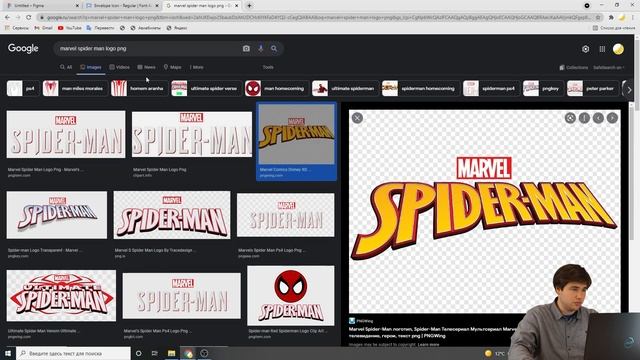Click the Windows taskbar search box
This screenshot has width=640, height=360.
click(x=73, y=353)
